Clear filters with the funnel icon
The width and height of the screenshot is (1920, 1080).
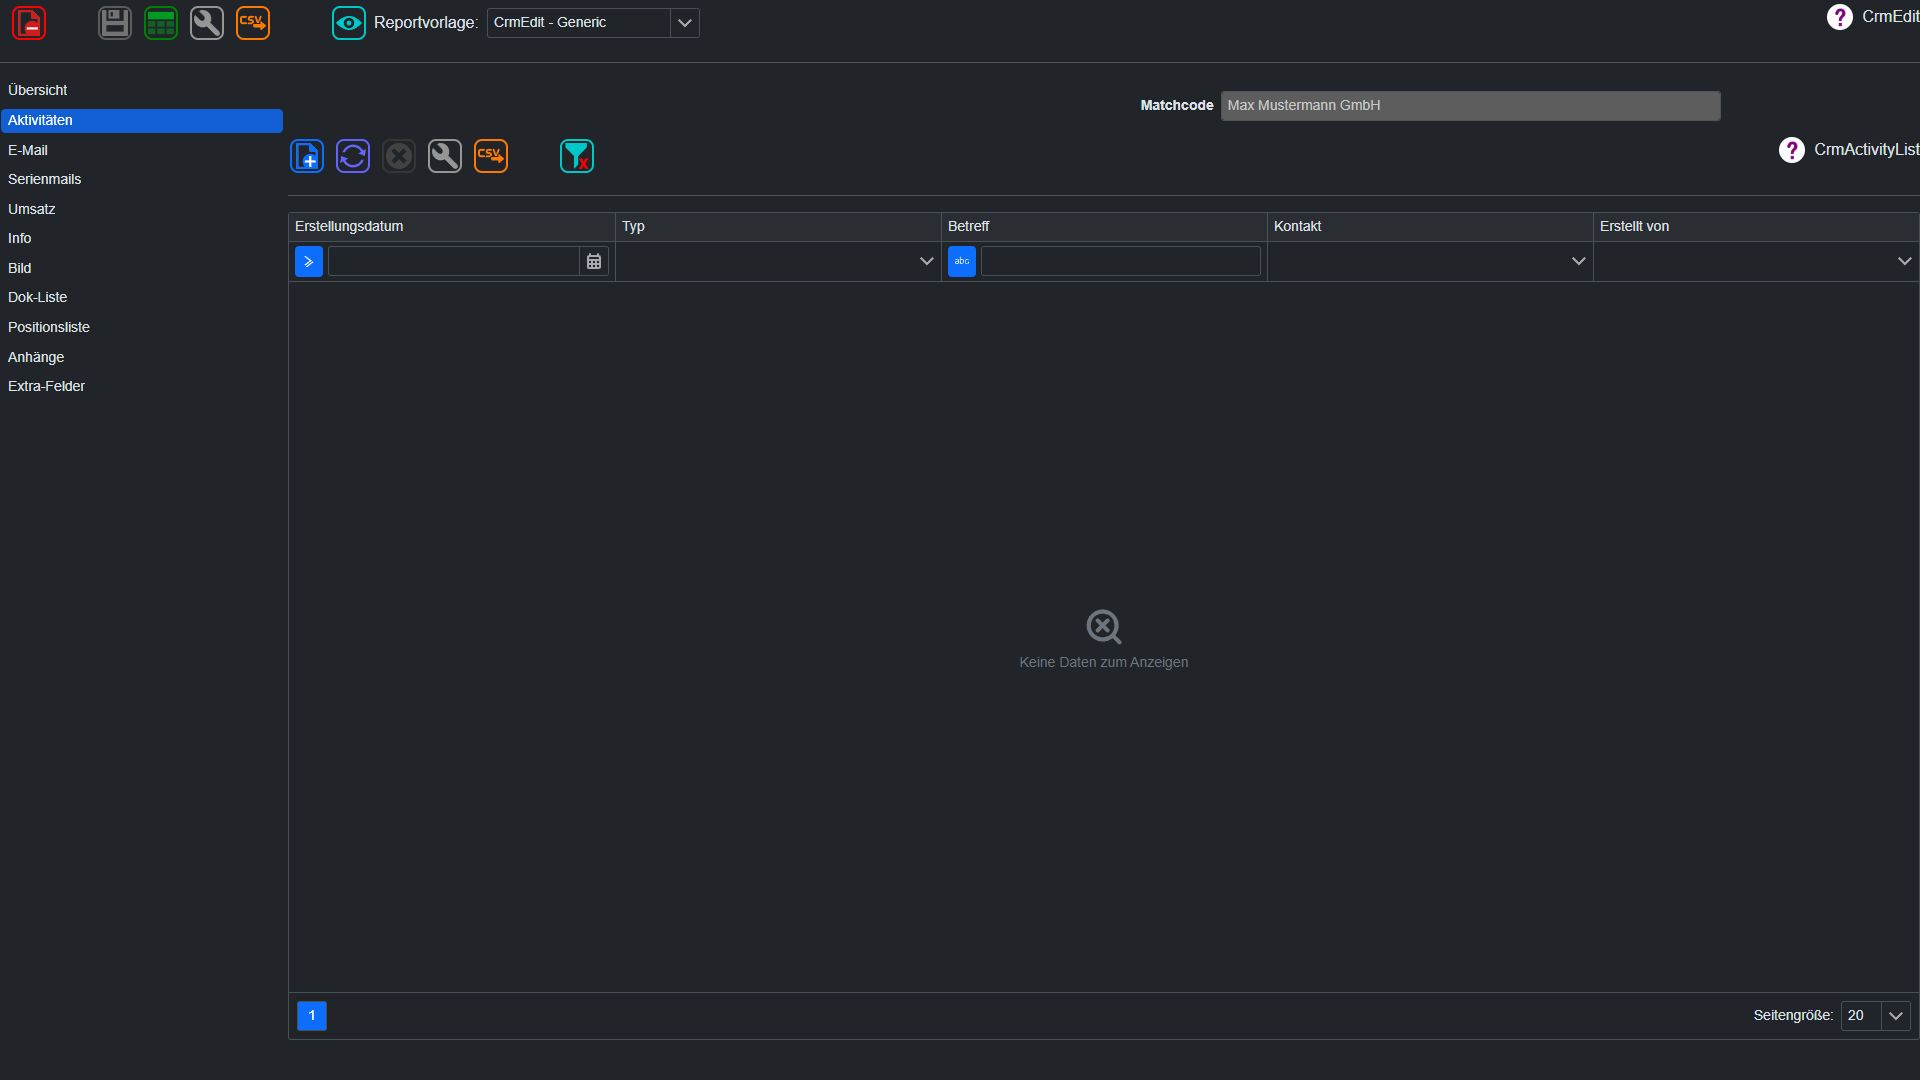coord(577,156)
